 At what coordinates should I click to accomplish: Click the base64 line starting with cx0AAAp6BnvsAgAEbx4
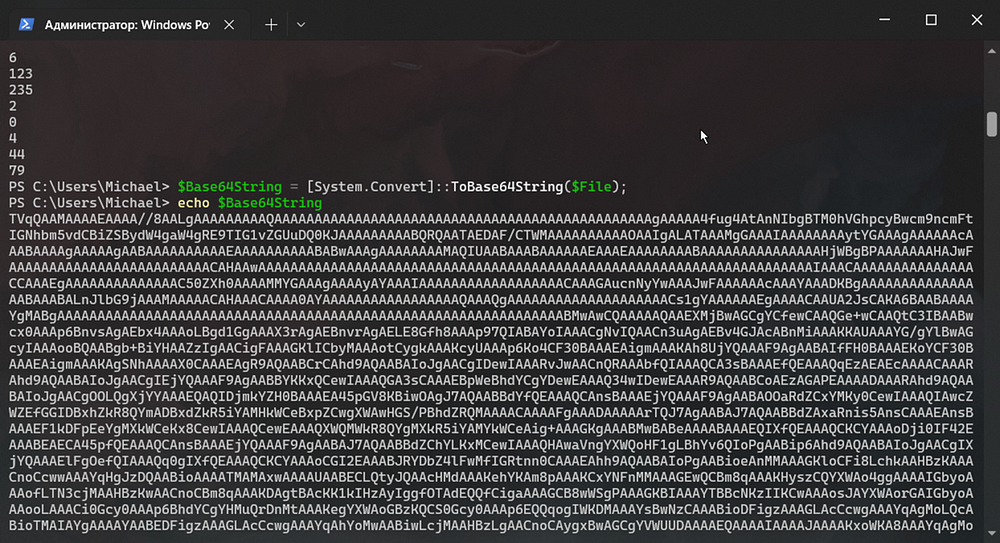point(491,332)
